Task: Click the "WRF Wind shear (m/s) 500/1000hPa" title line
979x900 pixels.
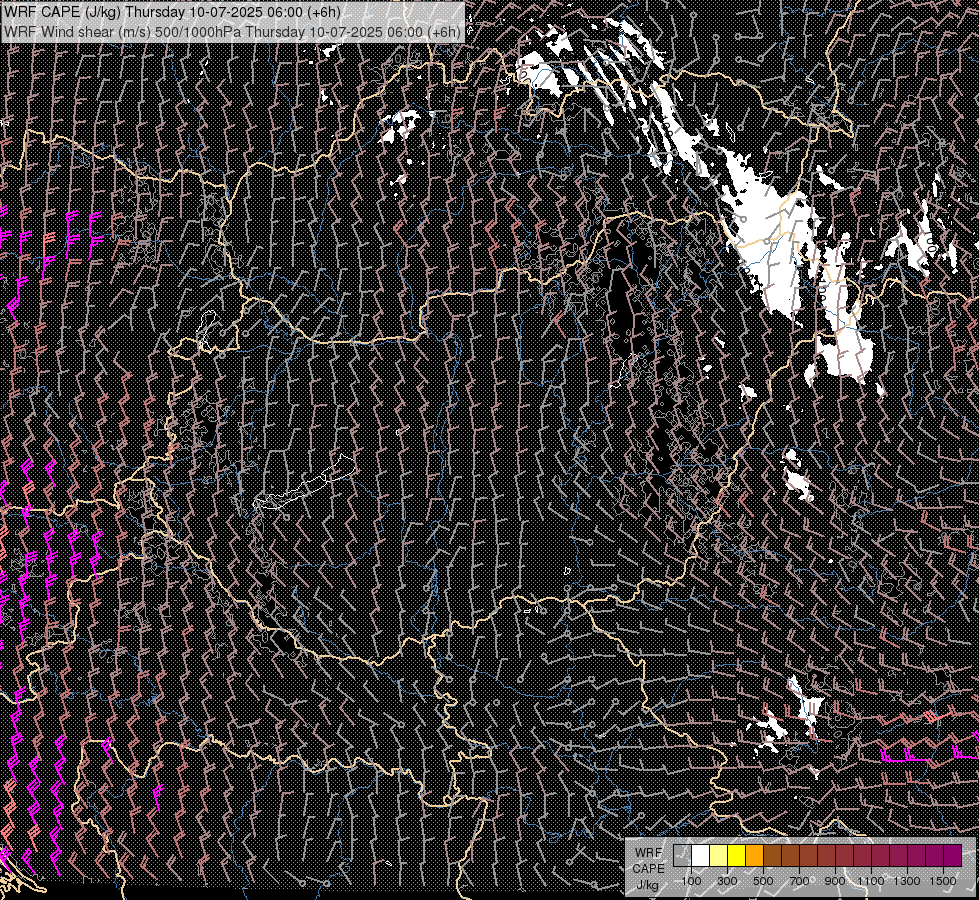Action: coord(232,31)
